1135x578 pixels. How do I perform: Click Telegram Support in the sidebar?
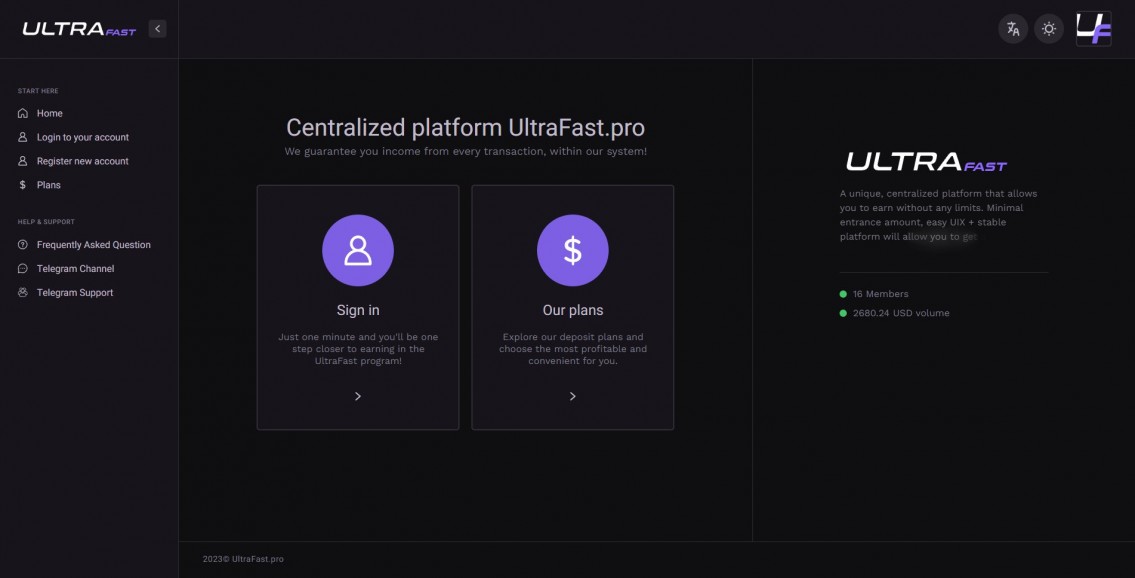point(75,293)
